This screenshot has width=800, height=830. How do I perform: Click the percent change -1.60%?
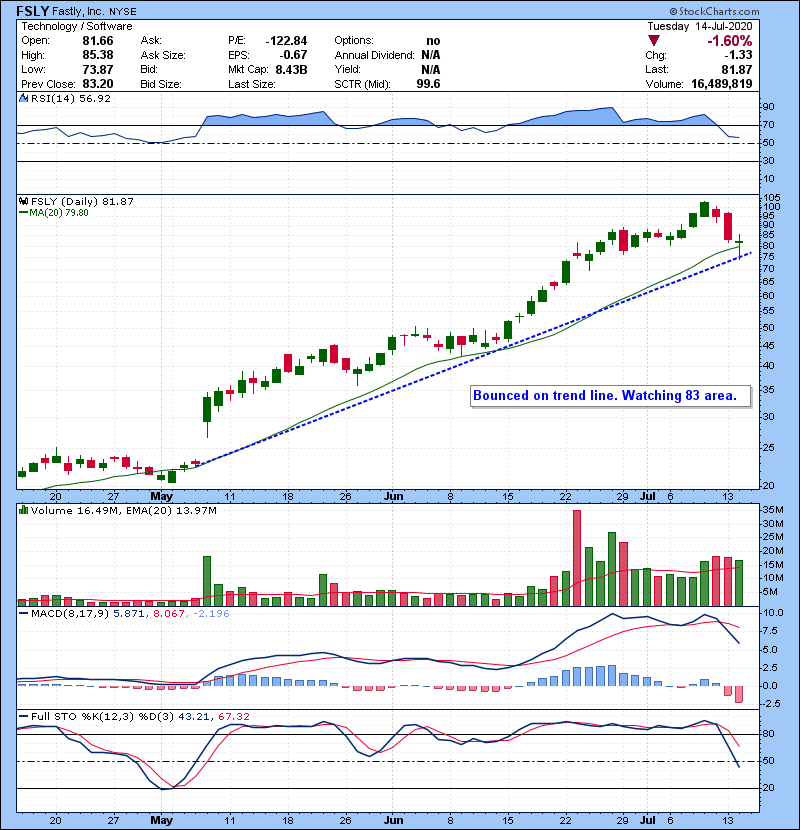[x=730, y=41]
